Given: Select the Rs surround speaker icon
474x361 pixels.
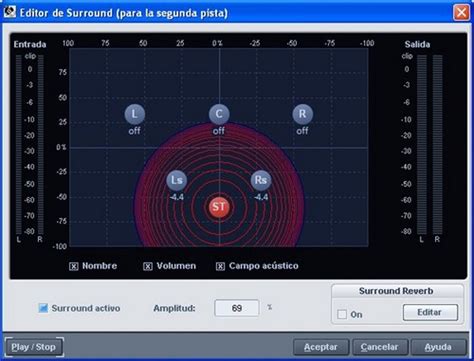Looking at the screenshot, I should tap(261, 180).
